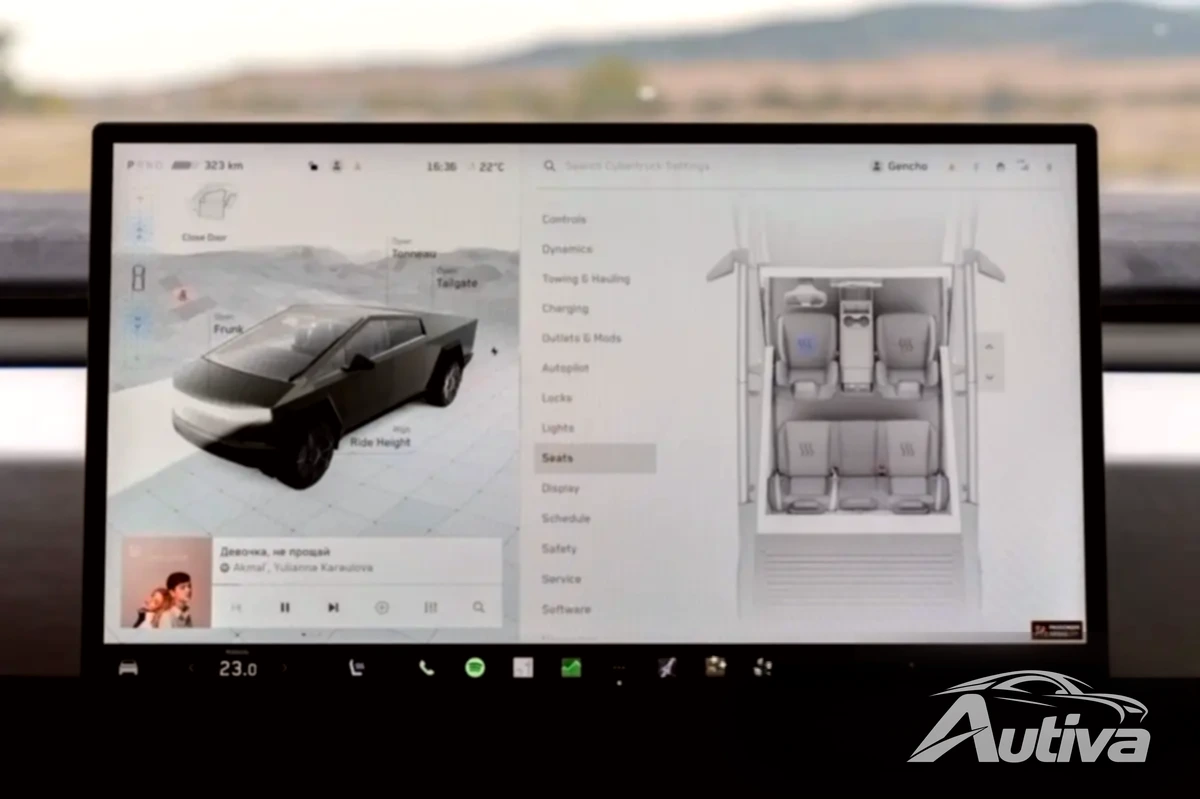Select the Seats settings section
Image resolution: width=1200 pixels, height=799 pixels.
coord(595,458)
